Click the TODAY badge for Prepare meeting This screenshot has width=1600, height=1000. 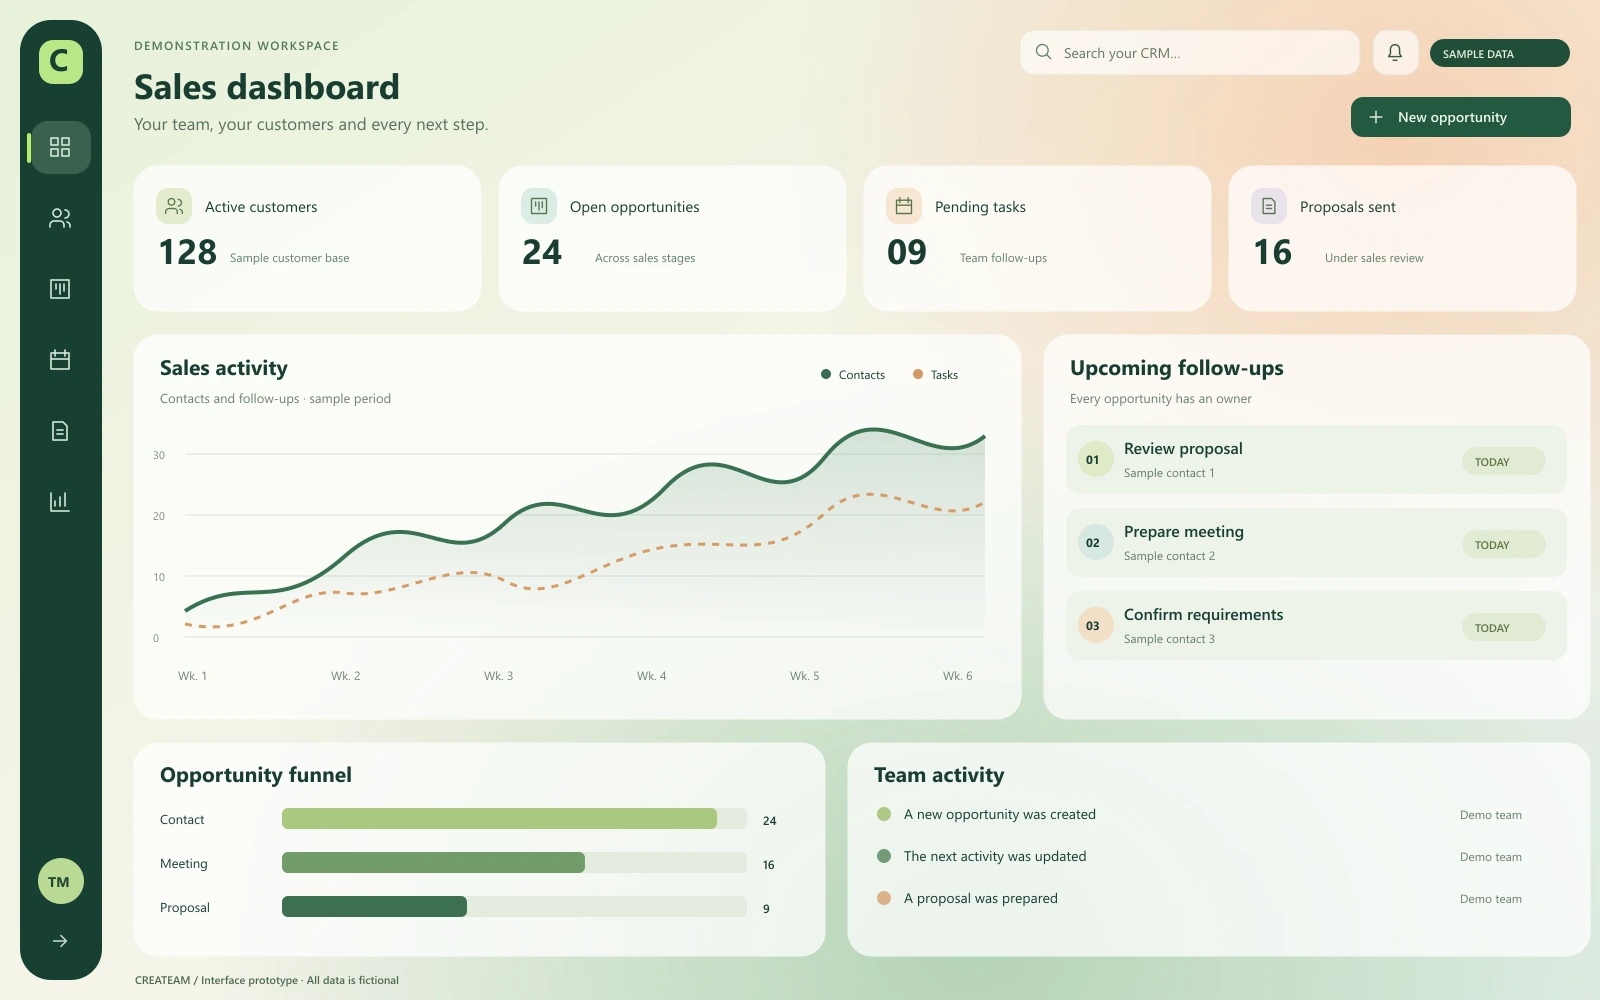click(x=1504, y=544)
